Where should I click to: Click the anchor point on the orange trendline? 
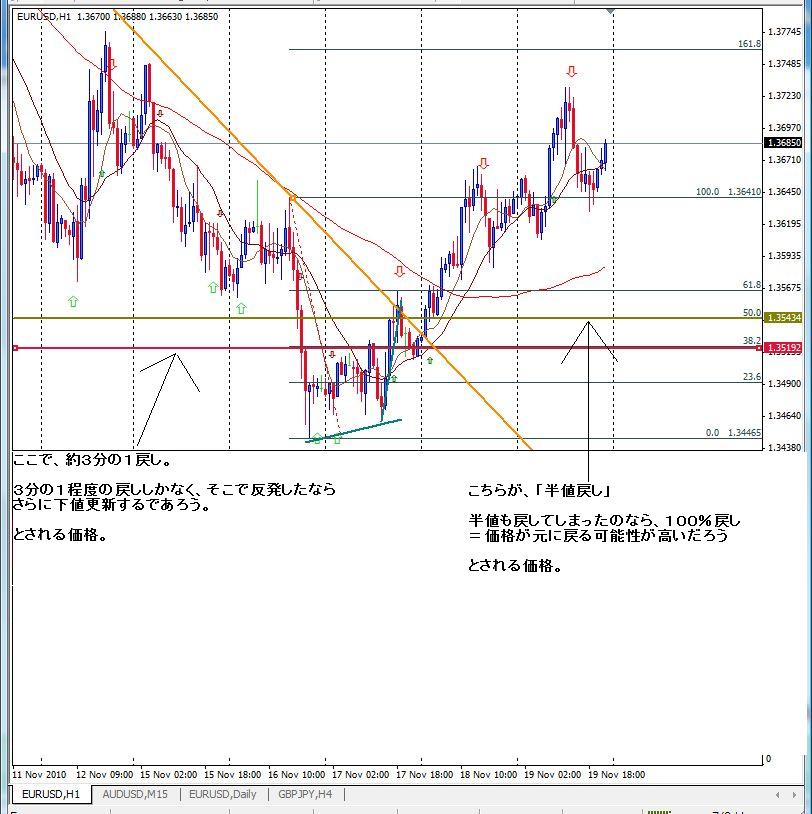click(293, 198)
